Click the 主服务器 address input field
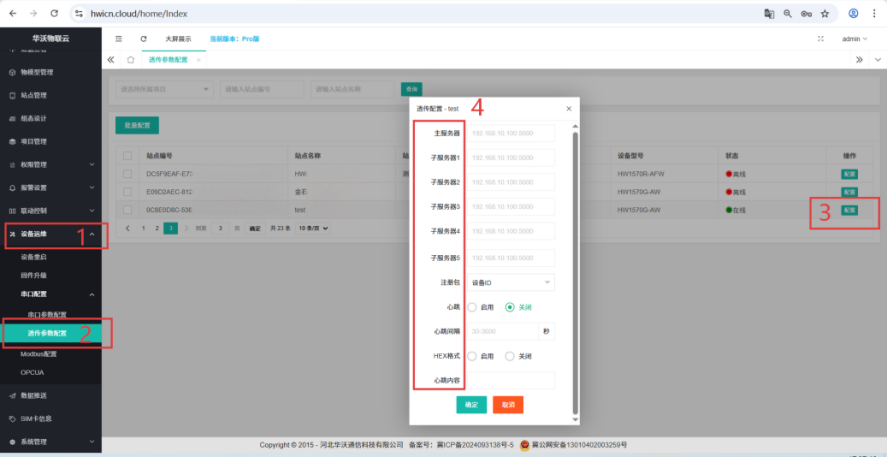887x457 pixels. point(511,133)
